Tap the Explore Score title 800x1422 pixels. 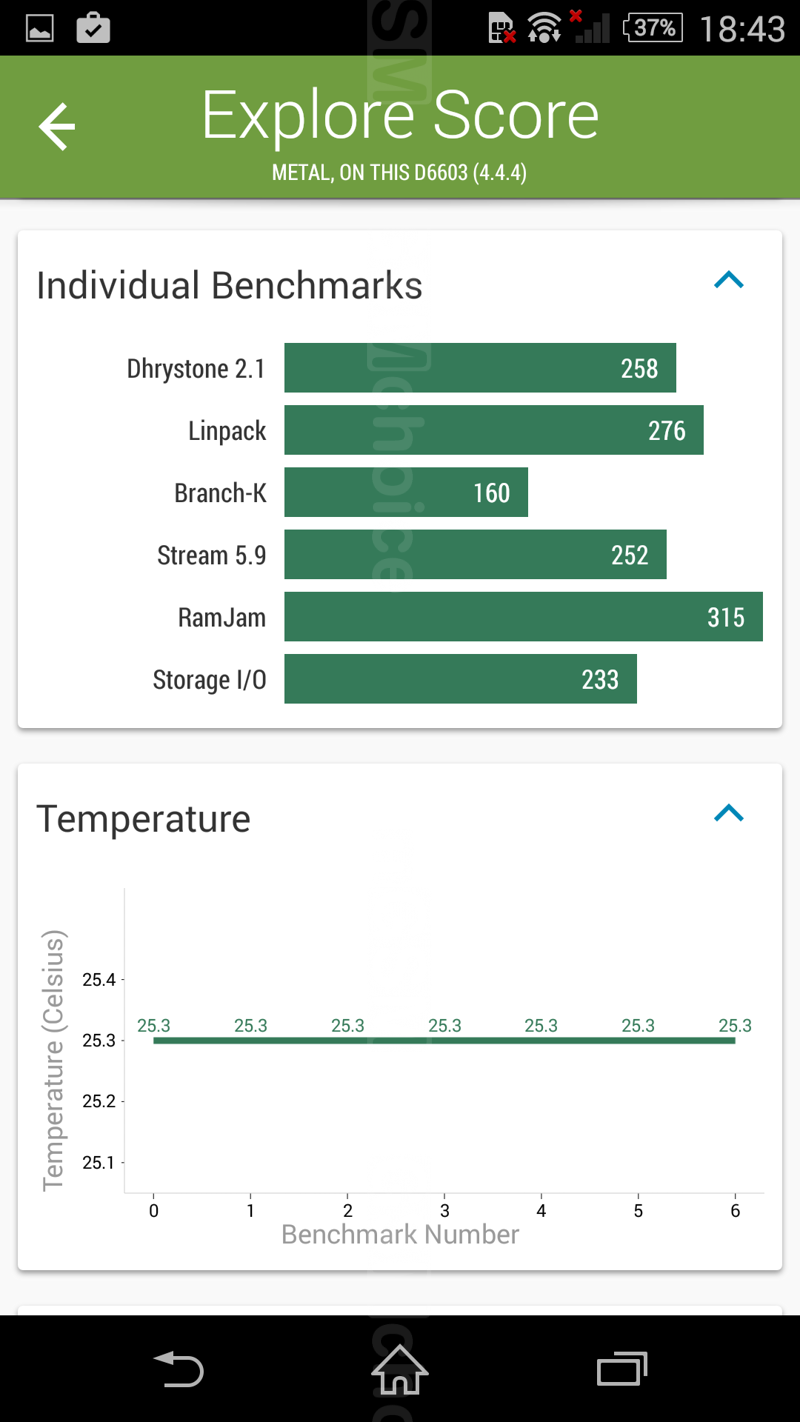click(400, 116)
